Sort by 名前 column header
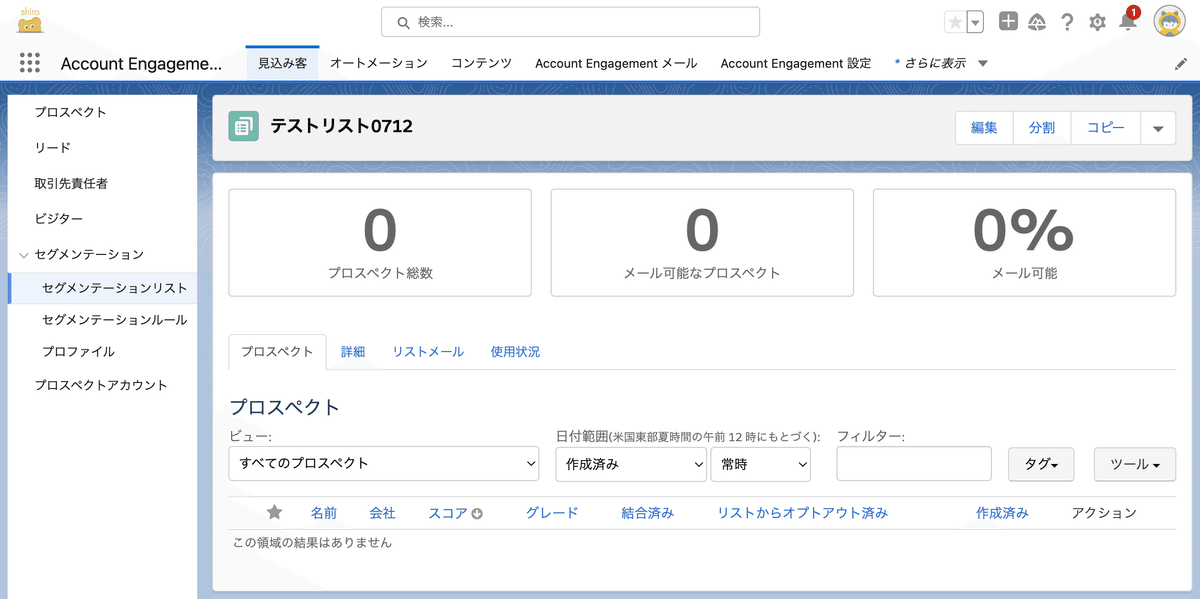Screen dimensions: 1200x599 point(324,513)
